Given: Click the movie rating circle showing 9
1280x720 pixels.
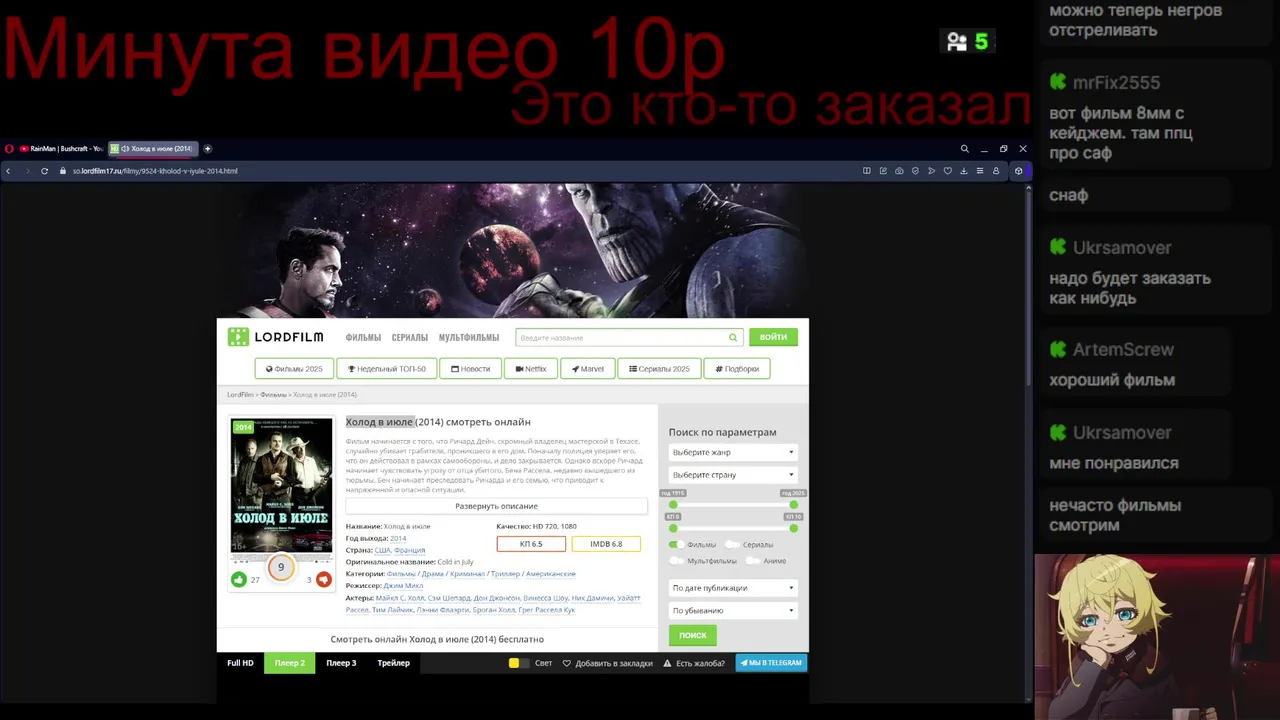Looking at the screenshot, I should pos(281,567).
